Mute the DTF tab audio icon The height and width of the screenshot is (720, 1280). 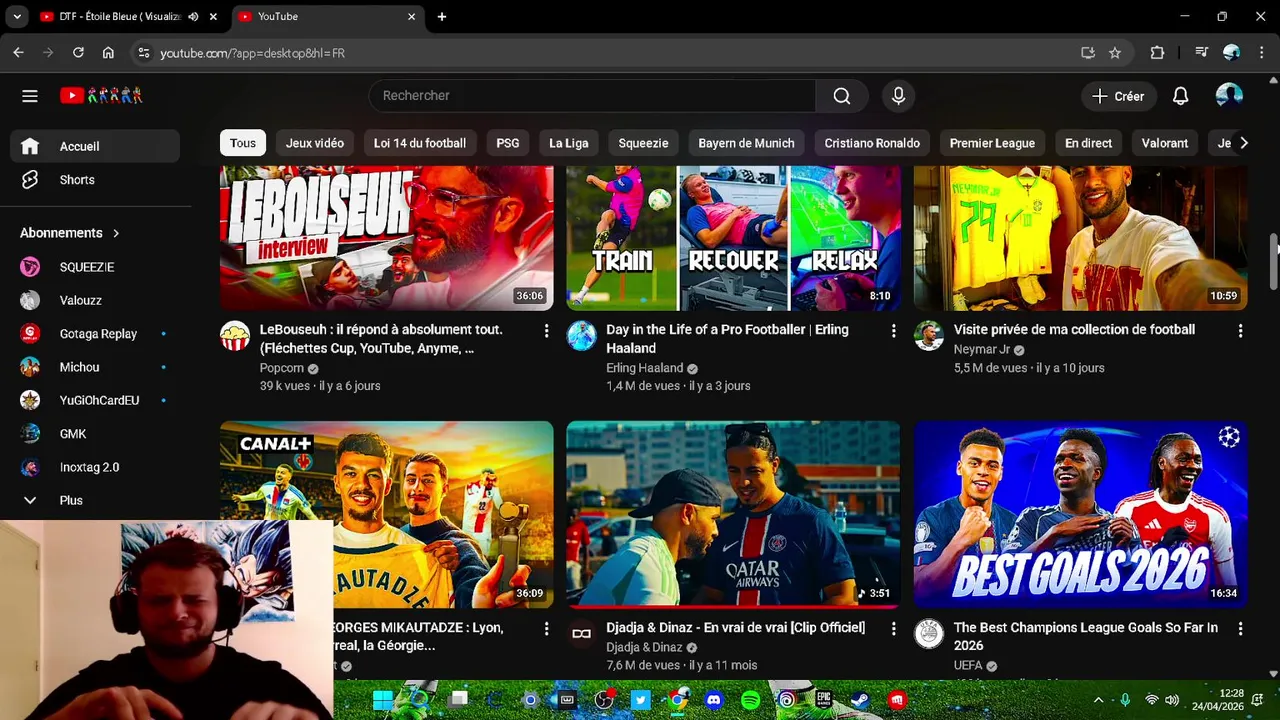pos(193,17)
